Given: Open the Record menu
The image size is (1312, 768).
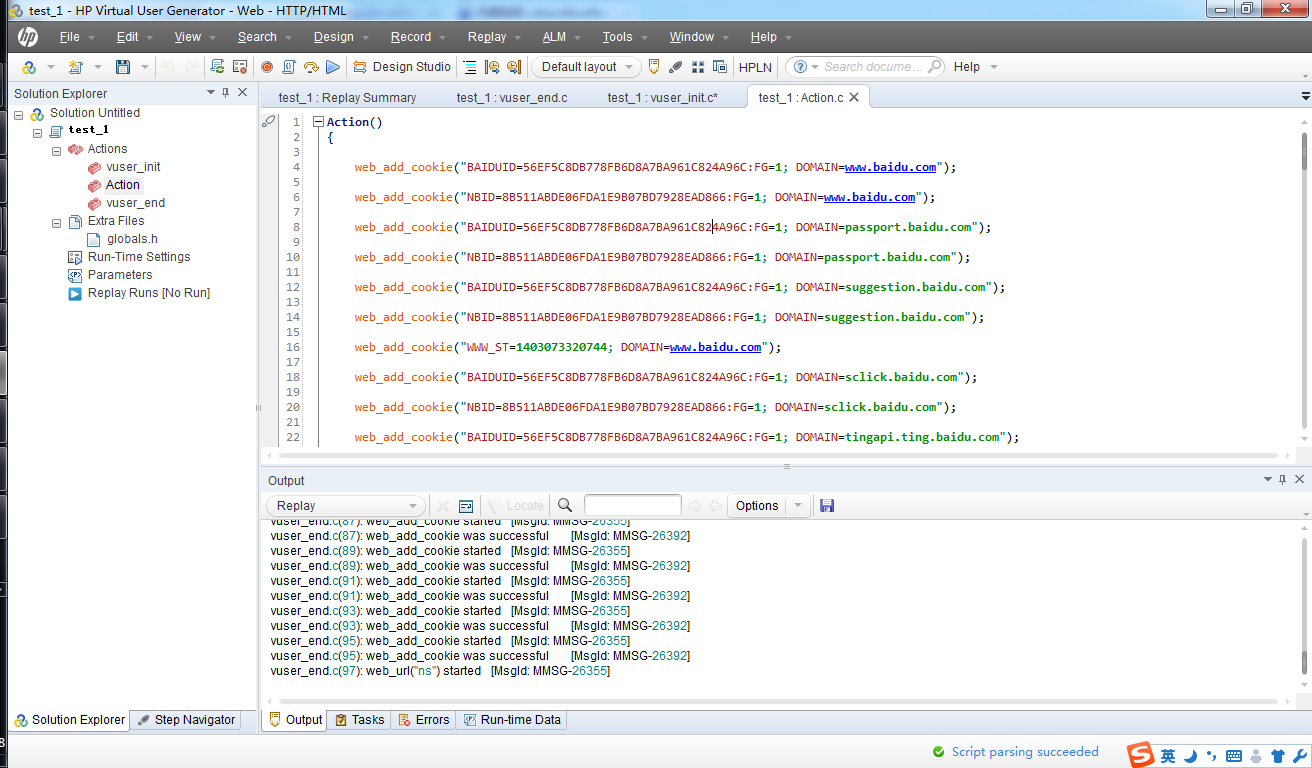Looking at the screenshot, I should (x=410, y=37).
